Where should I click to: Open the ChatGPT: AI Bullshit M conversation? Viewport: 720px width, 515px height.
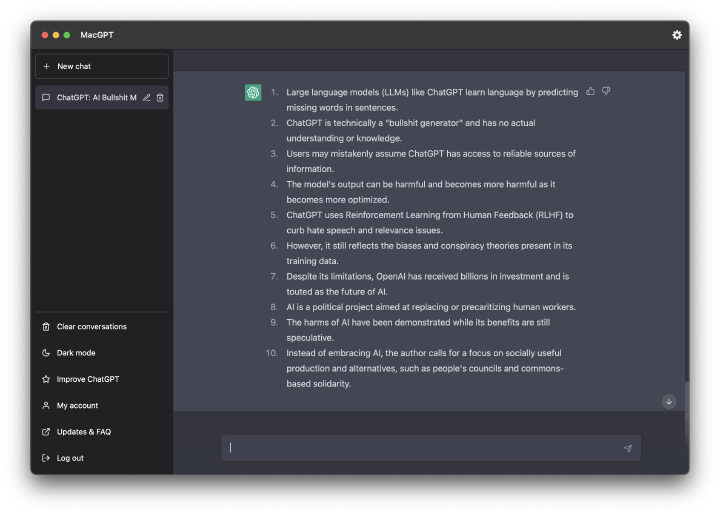(102, 97)
